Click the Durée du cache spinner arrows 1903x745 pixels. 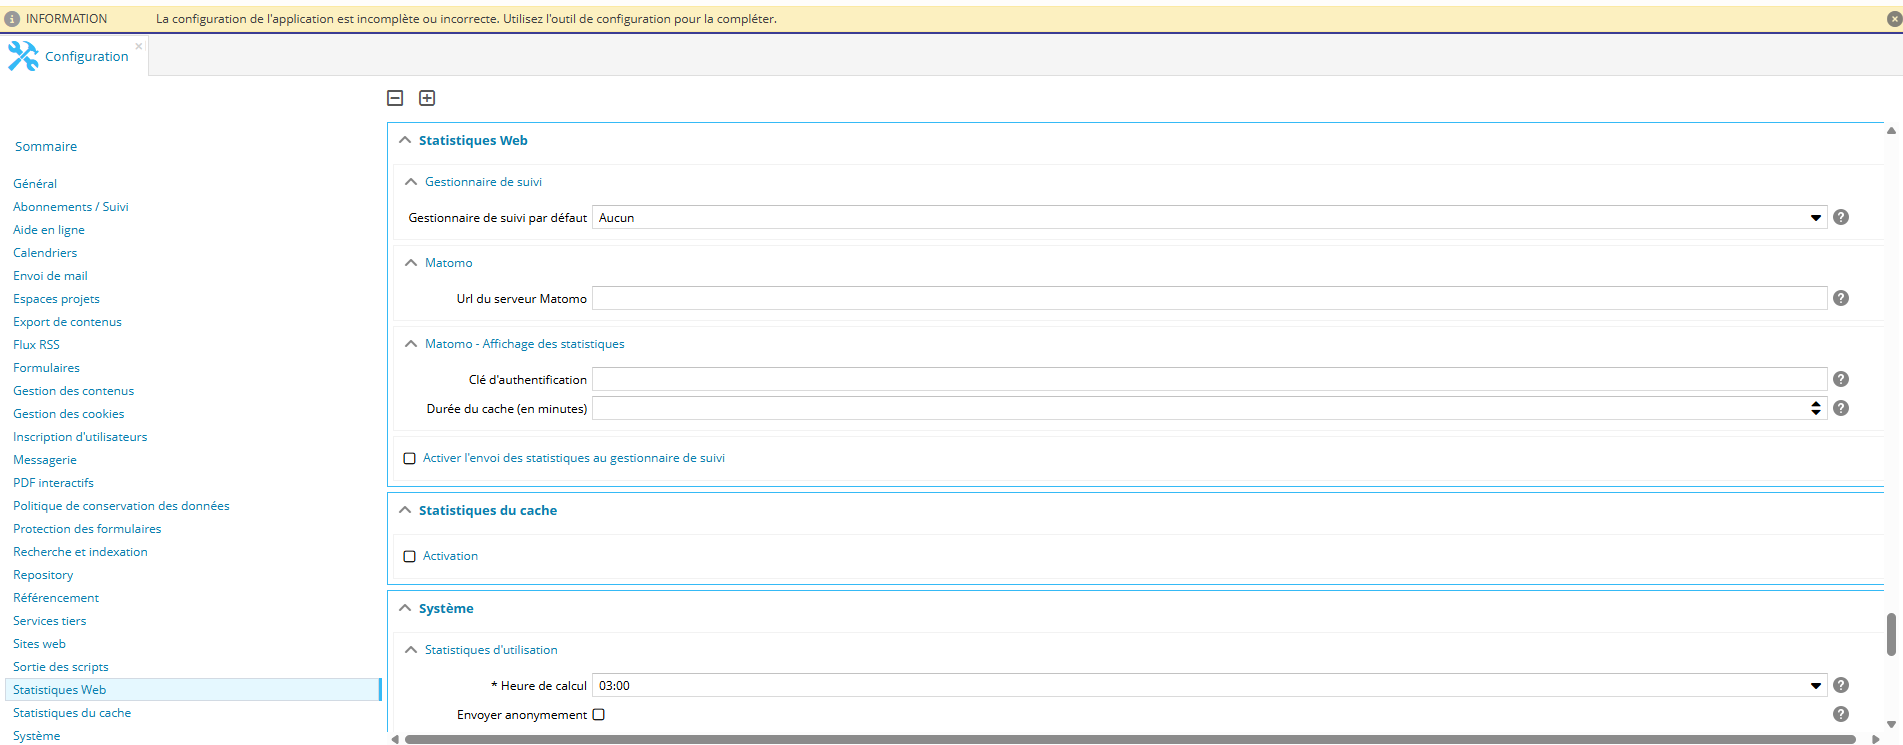pyautogui.click(x=1815, y=408)
